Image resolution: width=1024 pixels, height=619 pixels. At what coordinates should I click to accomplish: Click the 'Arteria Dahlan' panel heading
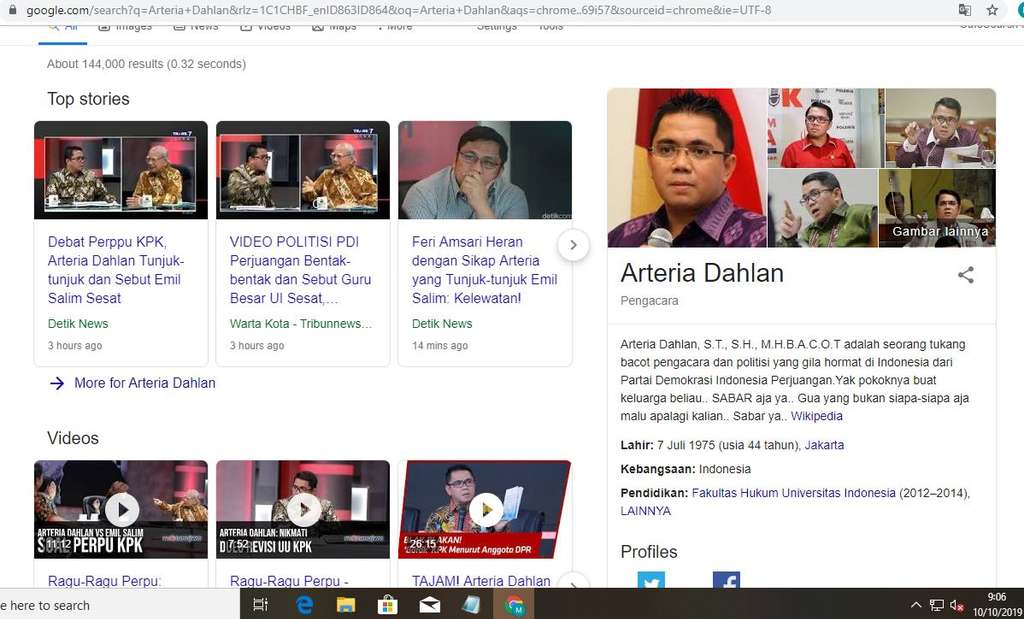(702, 273)
